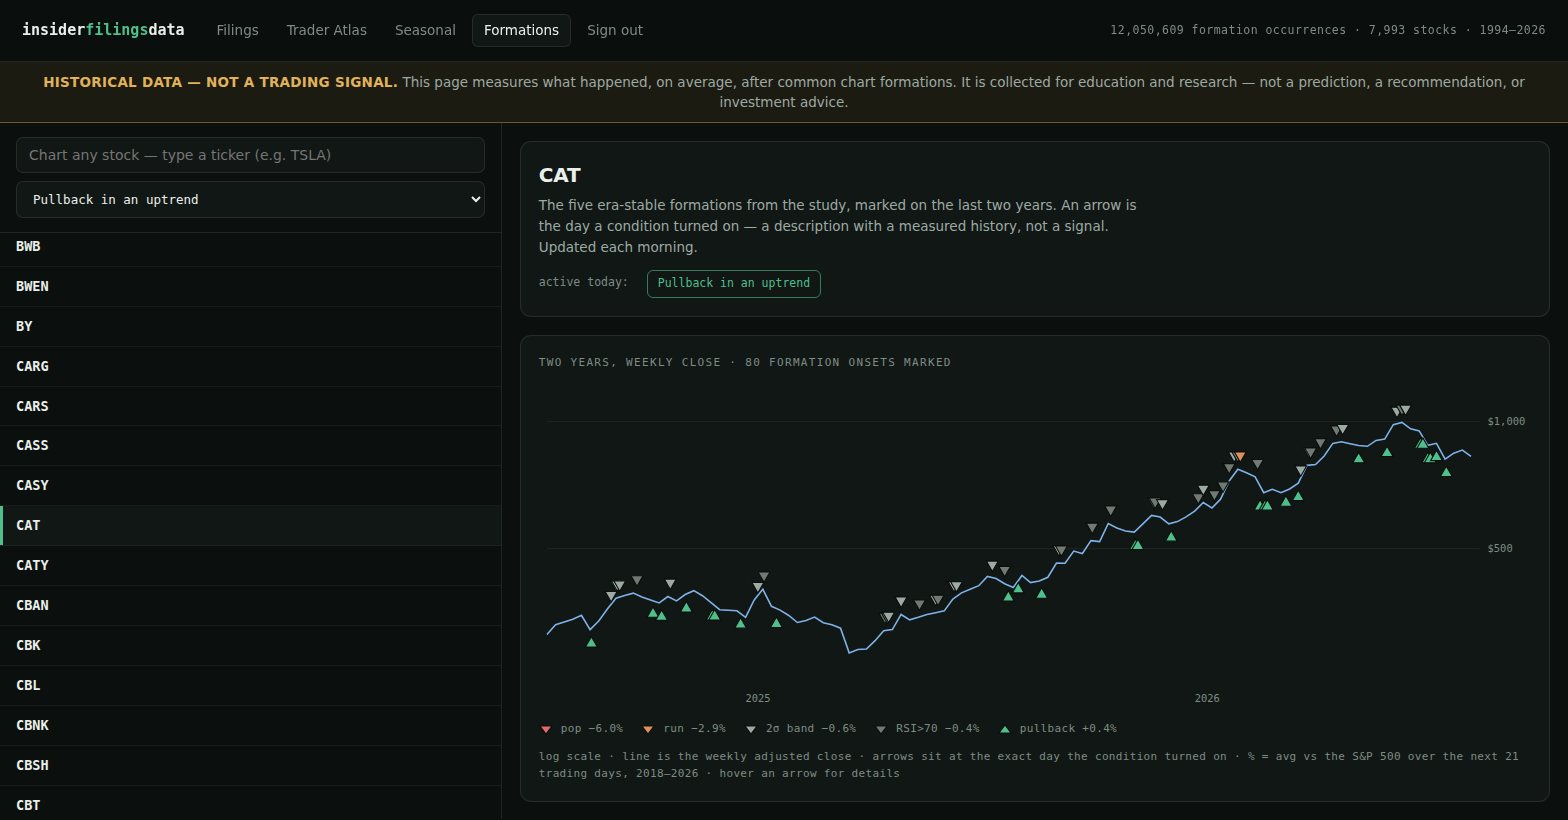Go to Trader Atlas
This screenshot has height=820, width=1568.
pos(327,30)
